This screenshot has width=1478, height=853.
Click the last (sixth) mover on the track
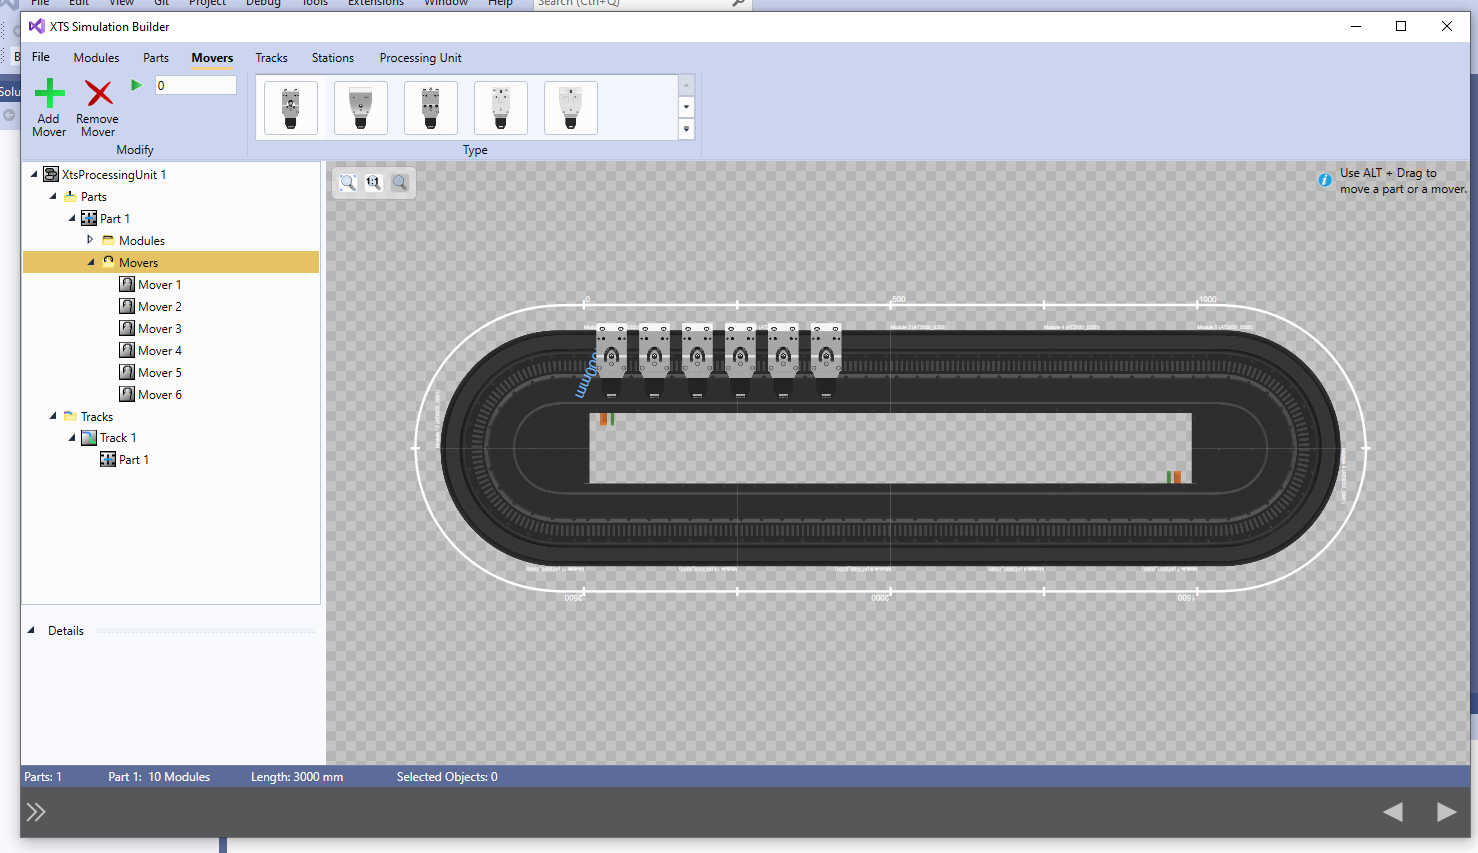point(826,360)
